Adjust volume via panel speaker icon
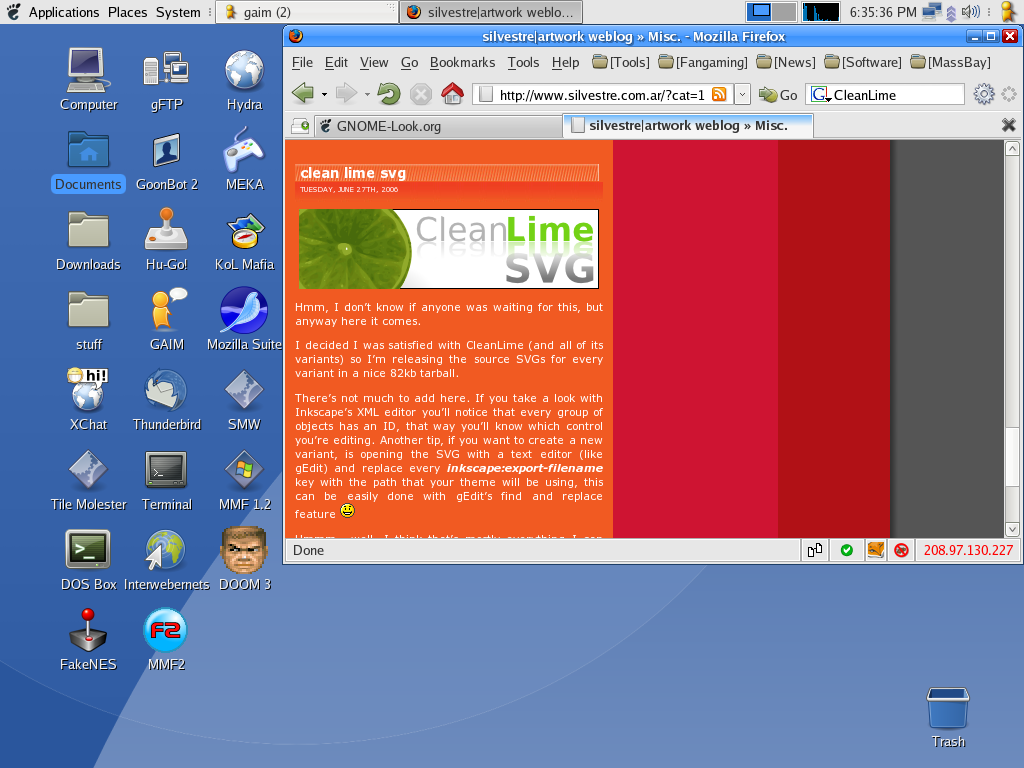Image resolution: width=1024 pixels, height=768 pixels. [970, 12]
